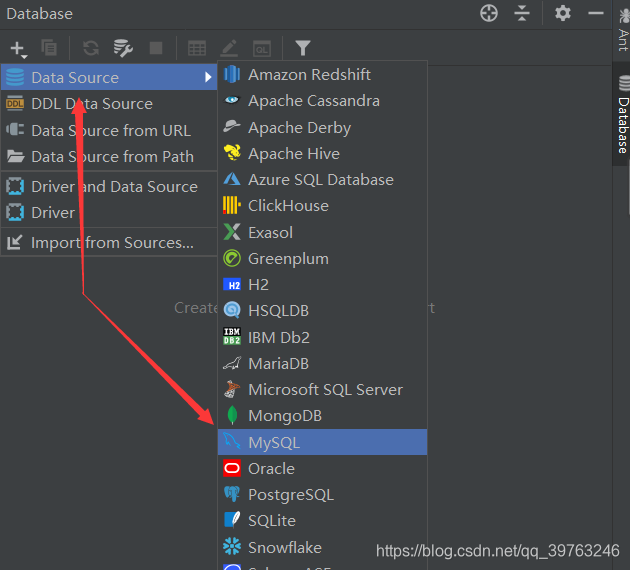The width and height of the screenshot is (630, 570).
Task: Choose Snowflake data source
Action: [x=322, y=547]
